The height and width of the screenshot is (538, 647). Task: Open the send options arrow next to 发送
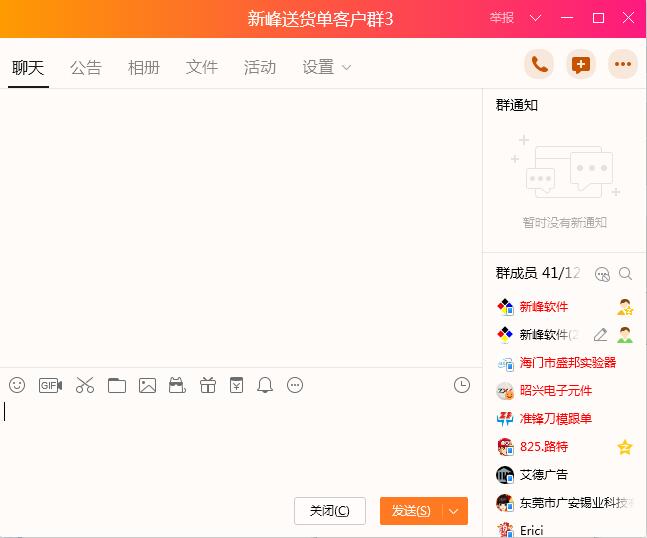click(x=454, y=511)
